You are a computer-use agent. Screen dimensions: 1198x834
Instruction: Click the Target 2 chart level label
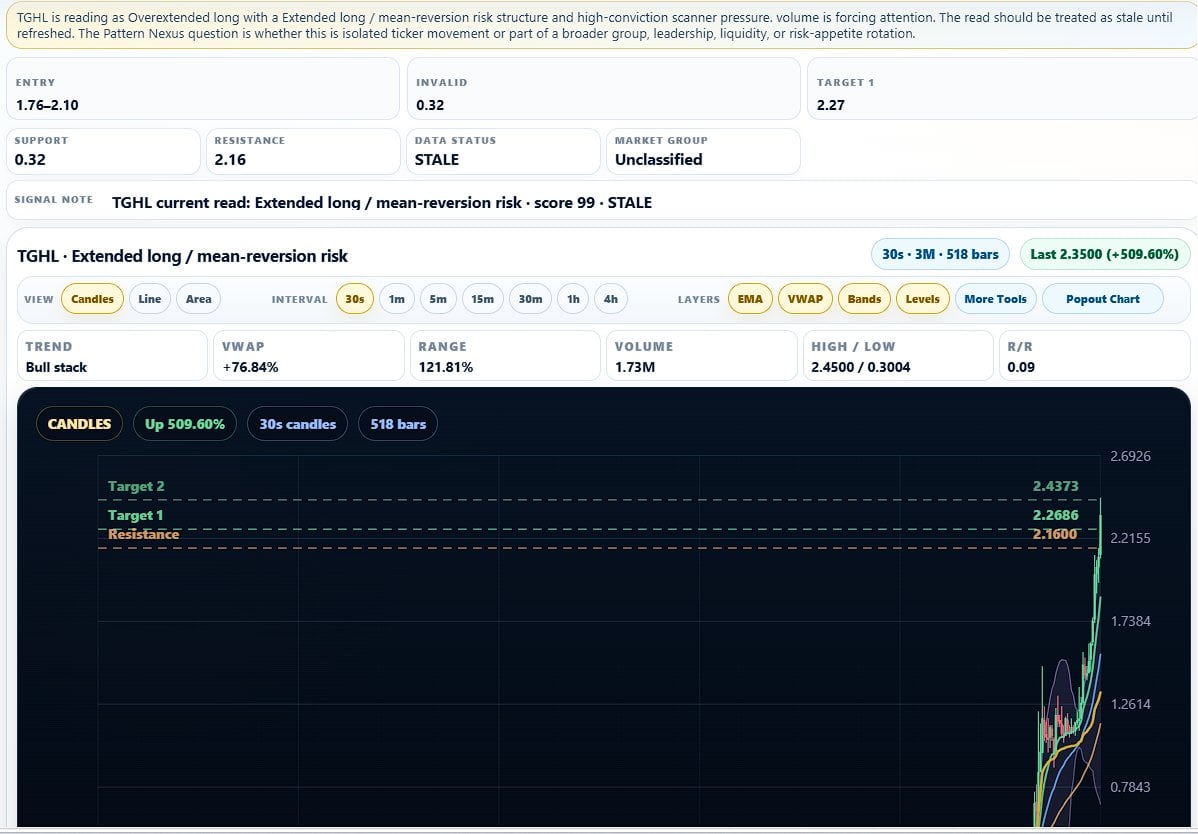point(136,486)
